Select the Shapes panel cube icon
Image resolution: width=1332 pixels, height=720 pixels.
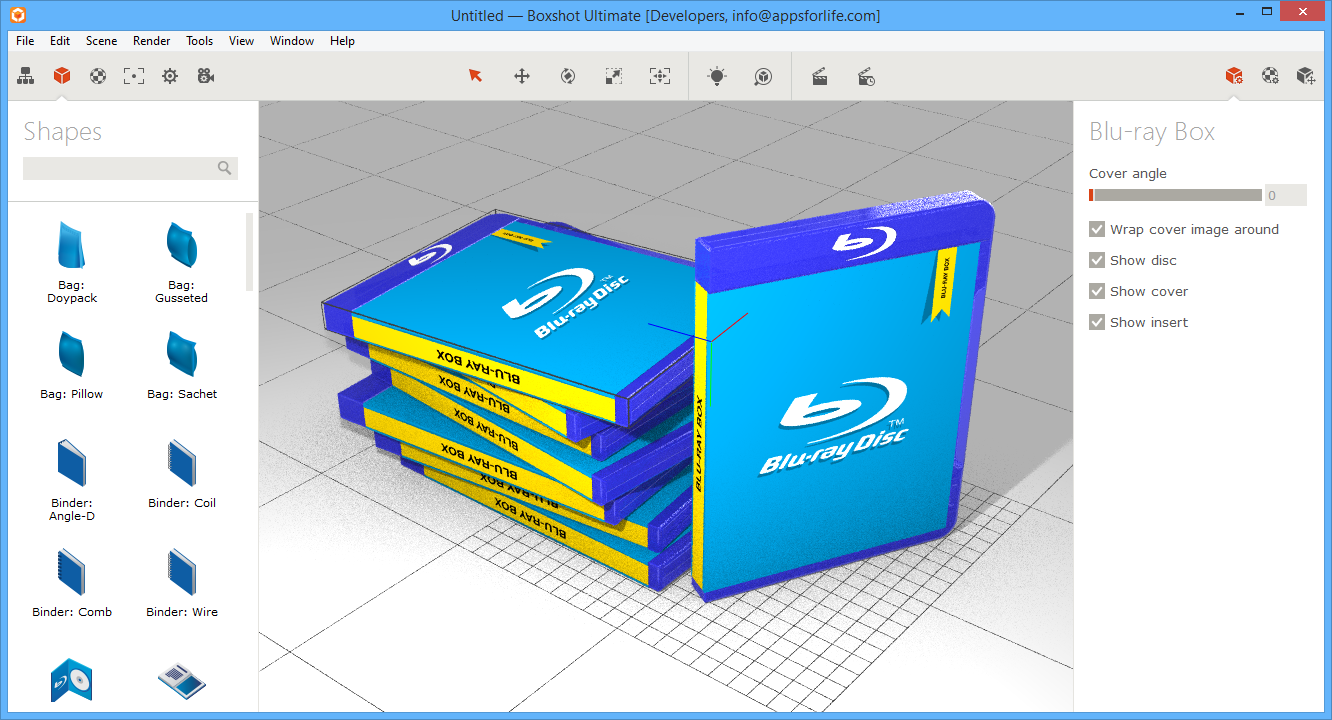coord(62,76)
